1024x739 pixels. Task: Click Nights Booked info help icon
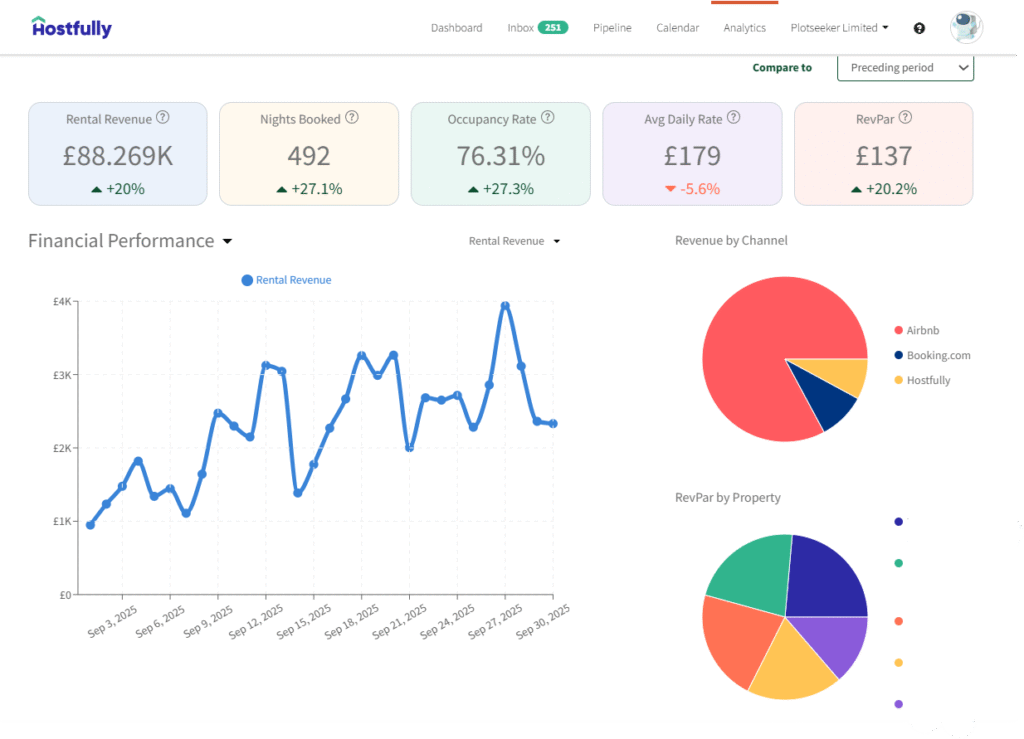coord(352,118)
